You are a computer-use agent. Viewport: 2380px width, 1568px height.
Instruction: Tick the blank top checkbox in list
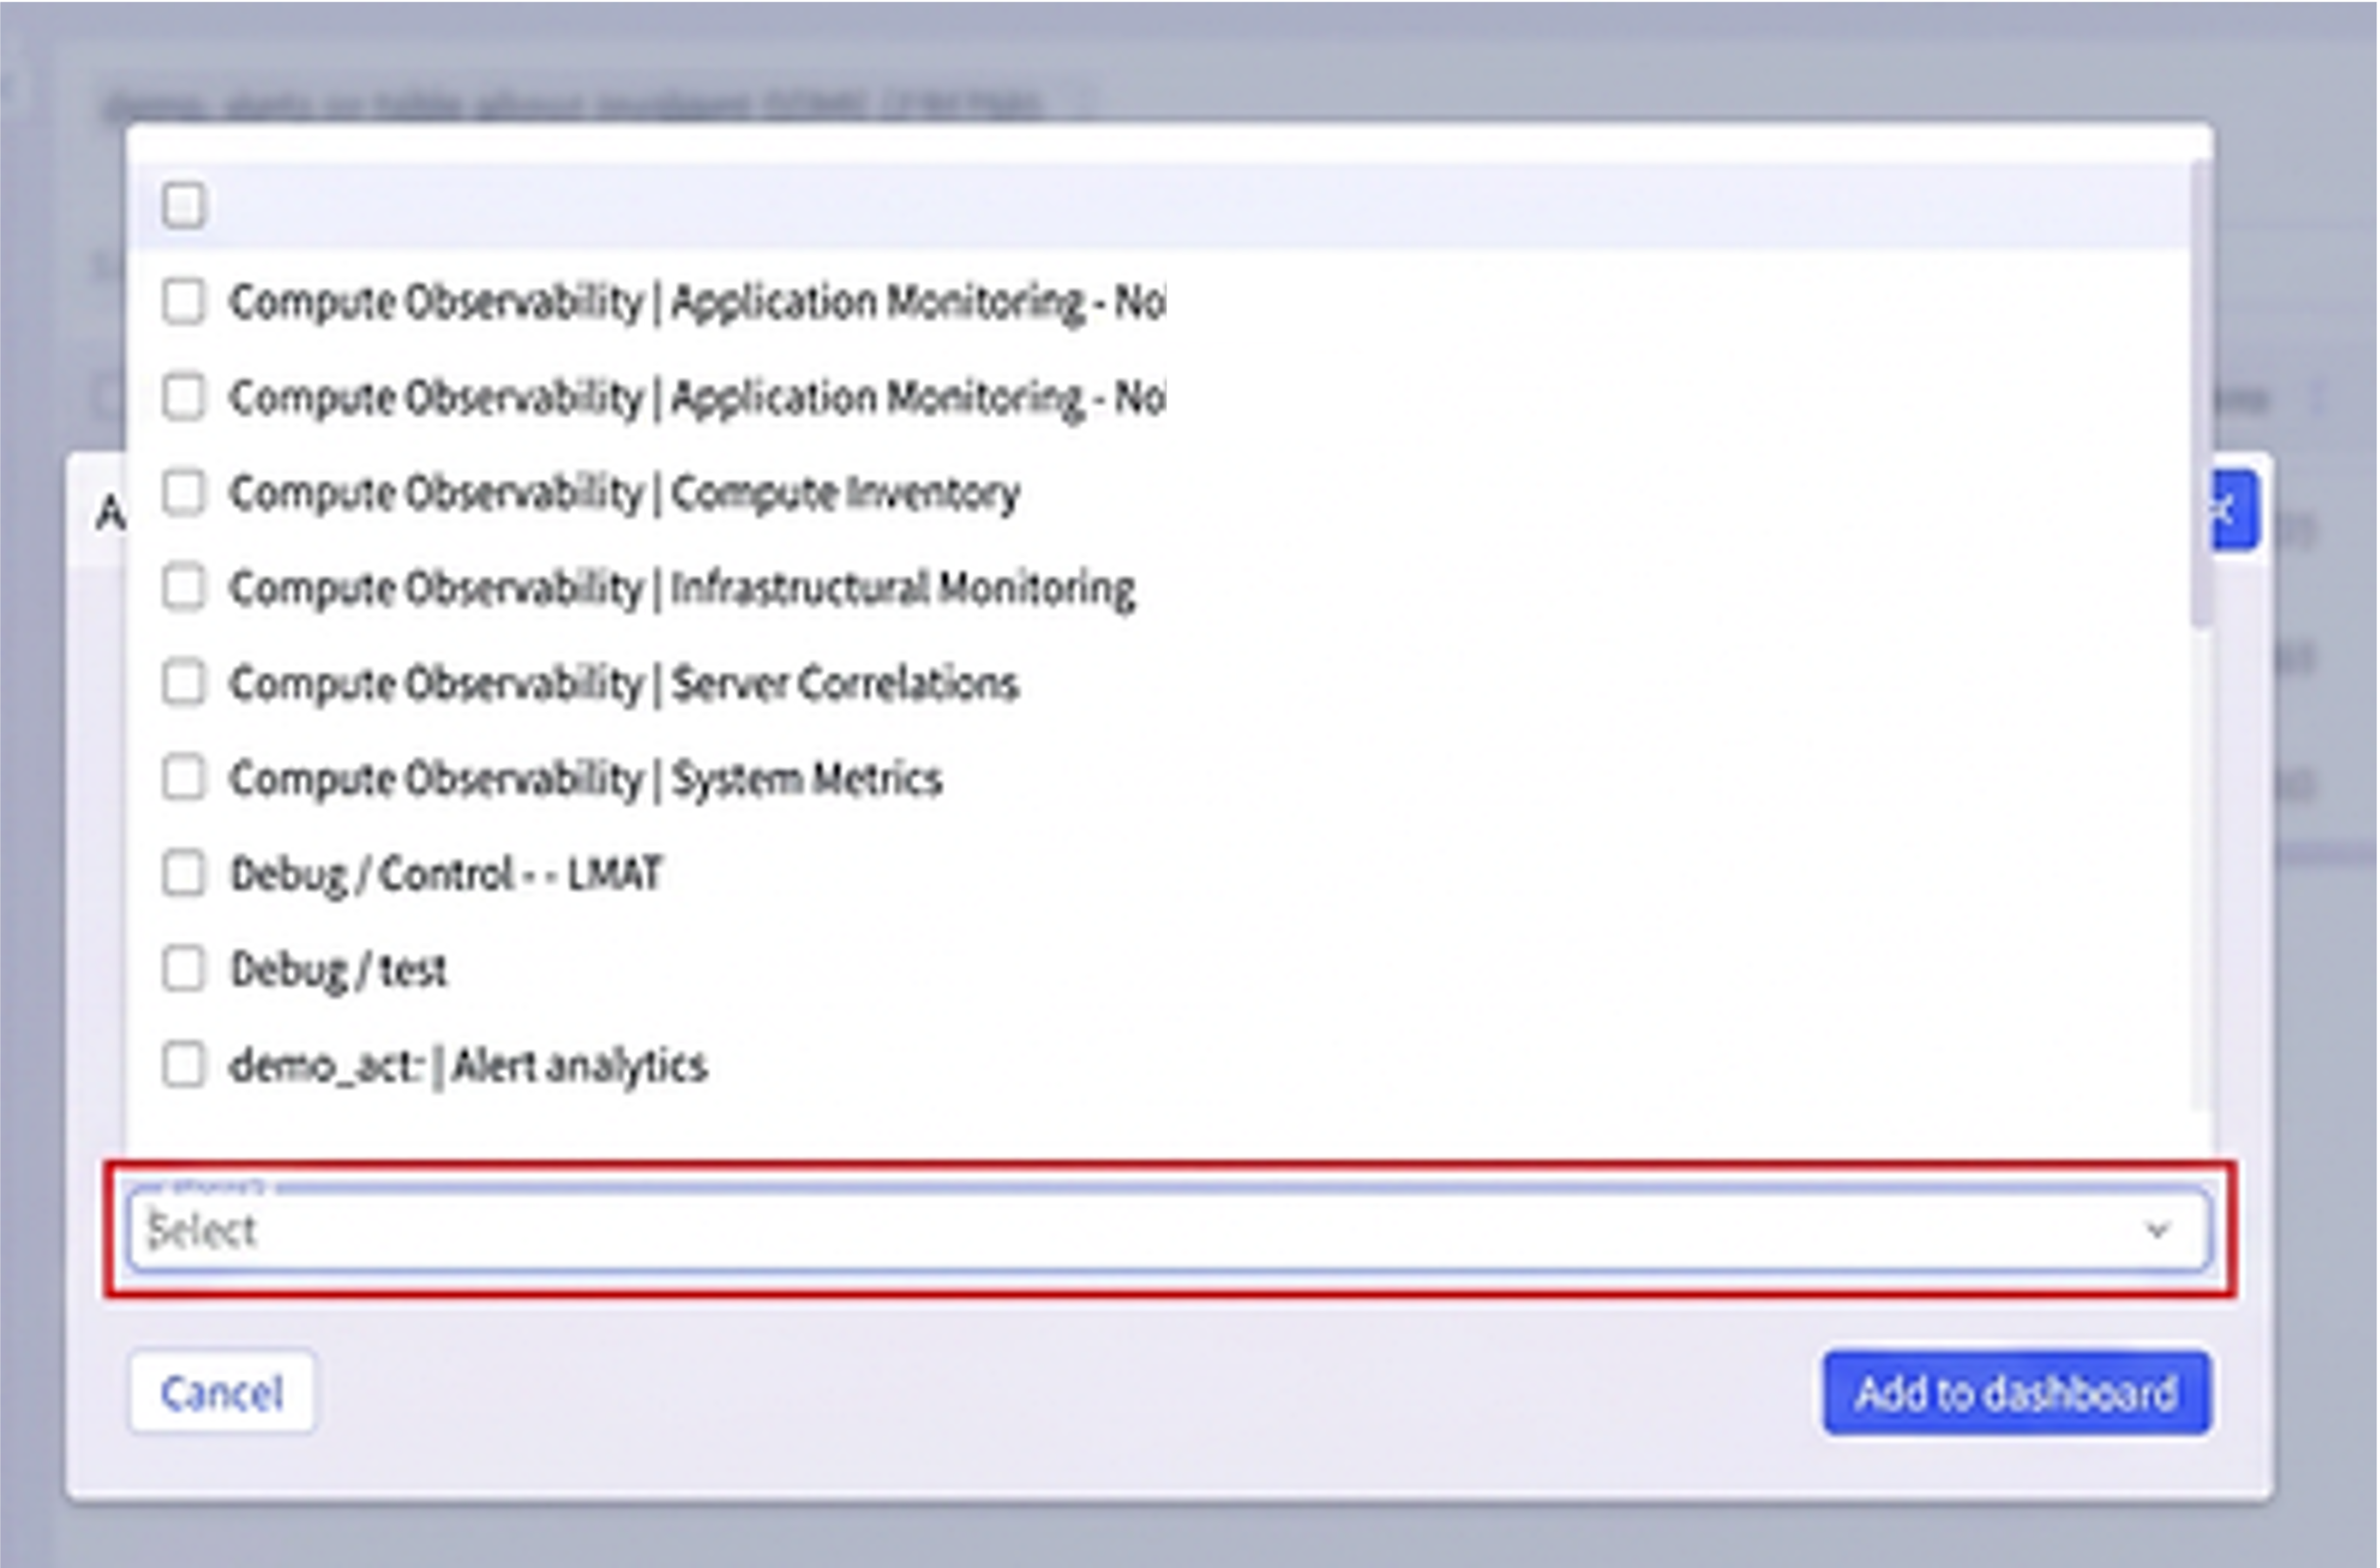point(184,205)
